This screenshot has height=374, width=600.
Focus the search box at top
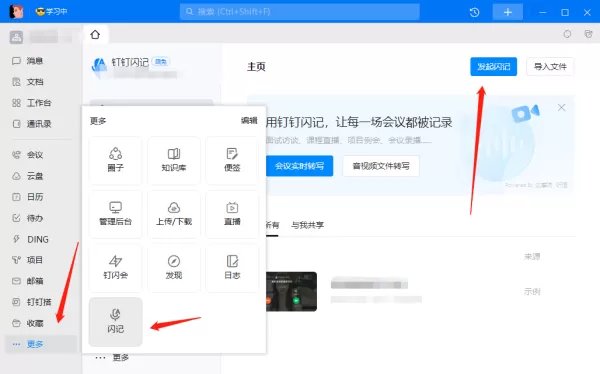tap(300, 12)
